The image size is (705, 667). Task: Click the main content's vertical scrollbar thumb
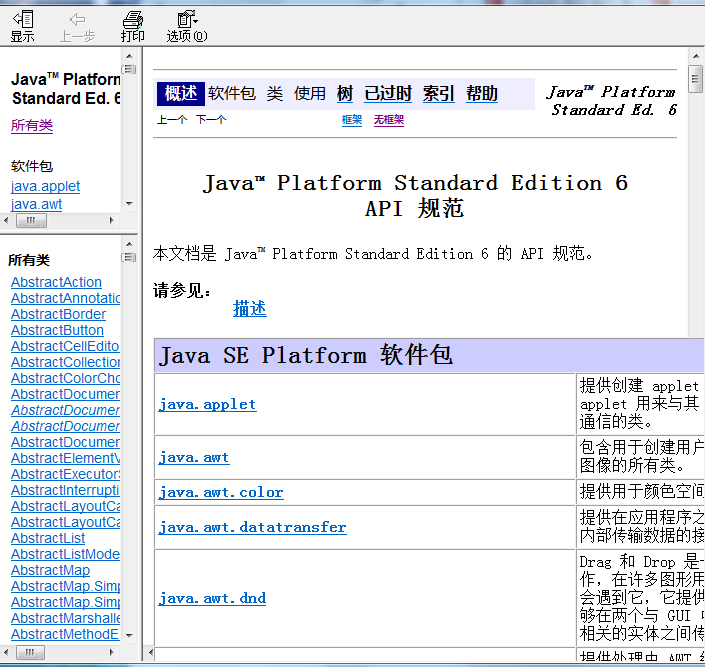(x=696, y=78)
